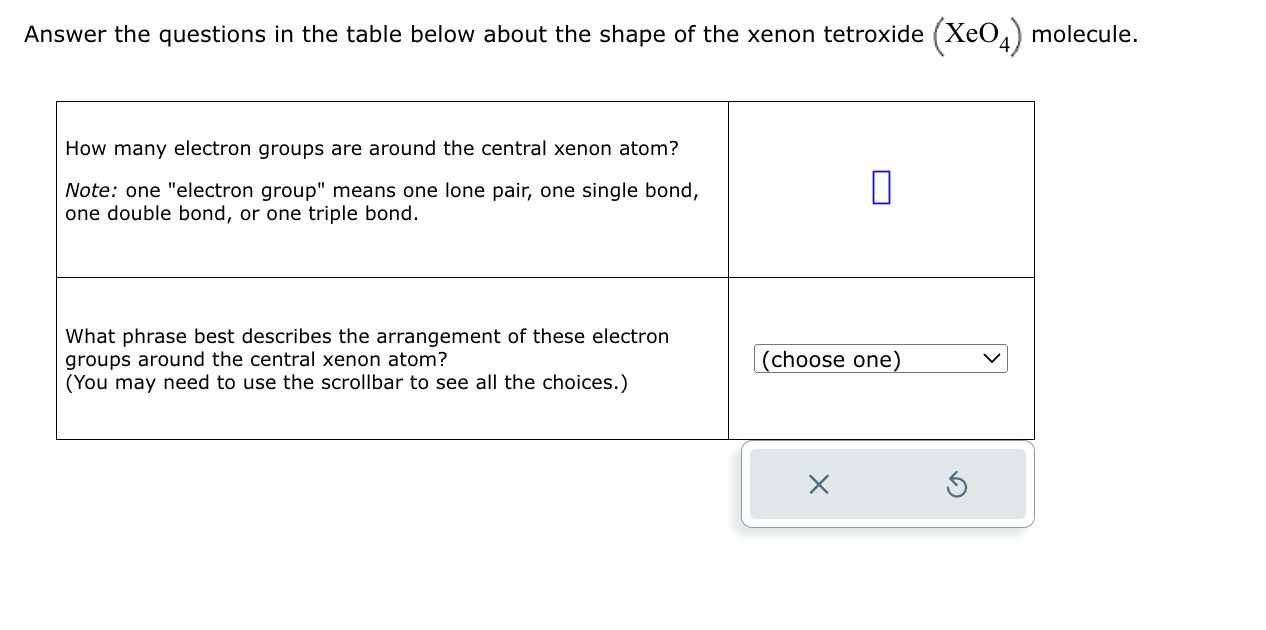Expand the electron arrangement choices list

click(880, 358)
